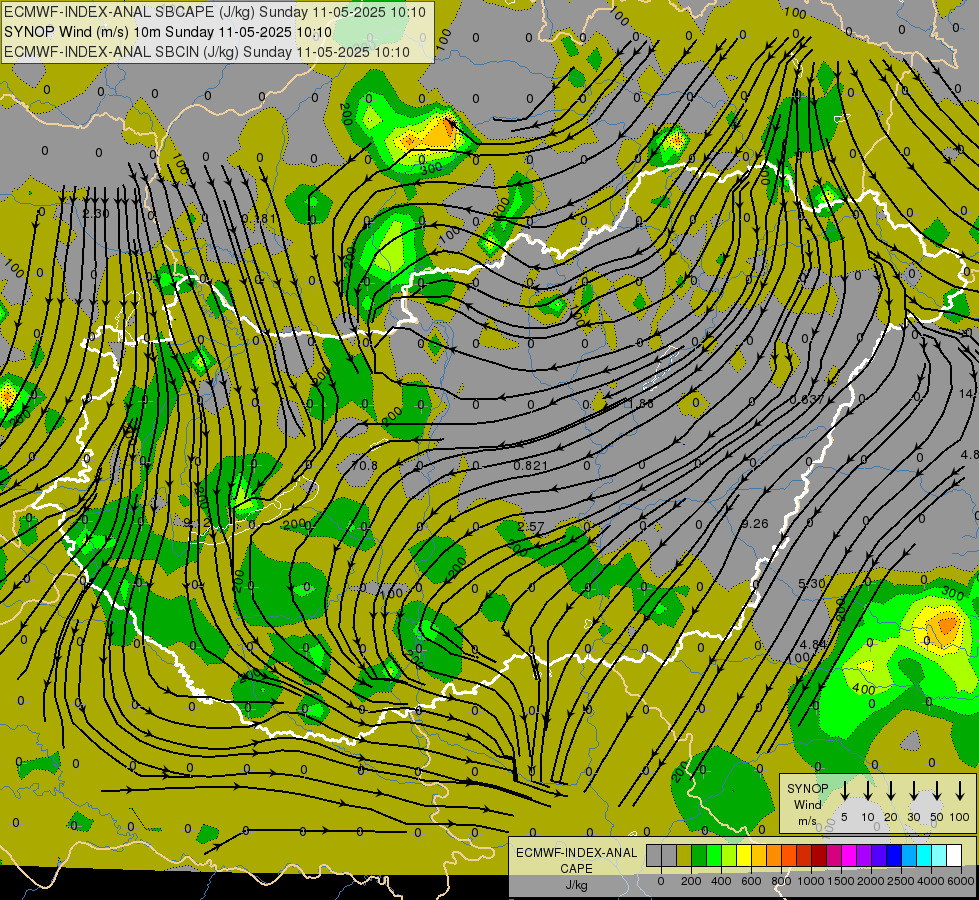This screenshot has width=979, height=900.
Task: Click the SYNOP Wind 10m title line
Action: click(x=168, y=32)
